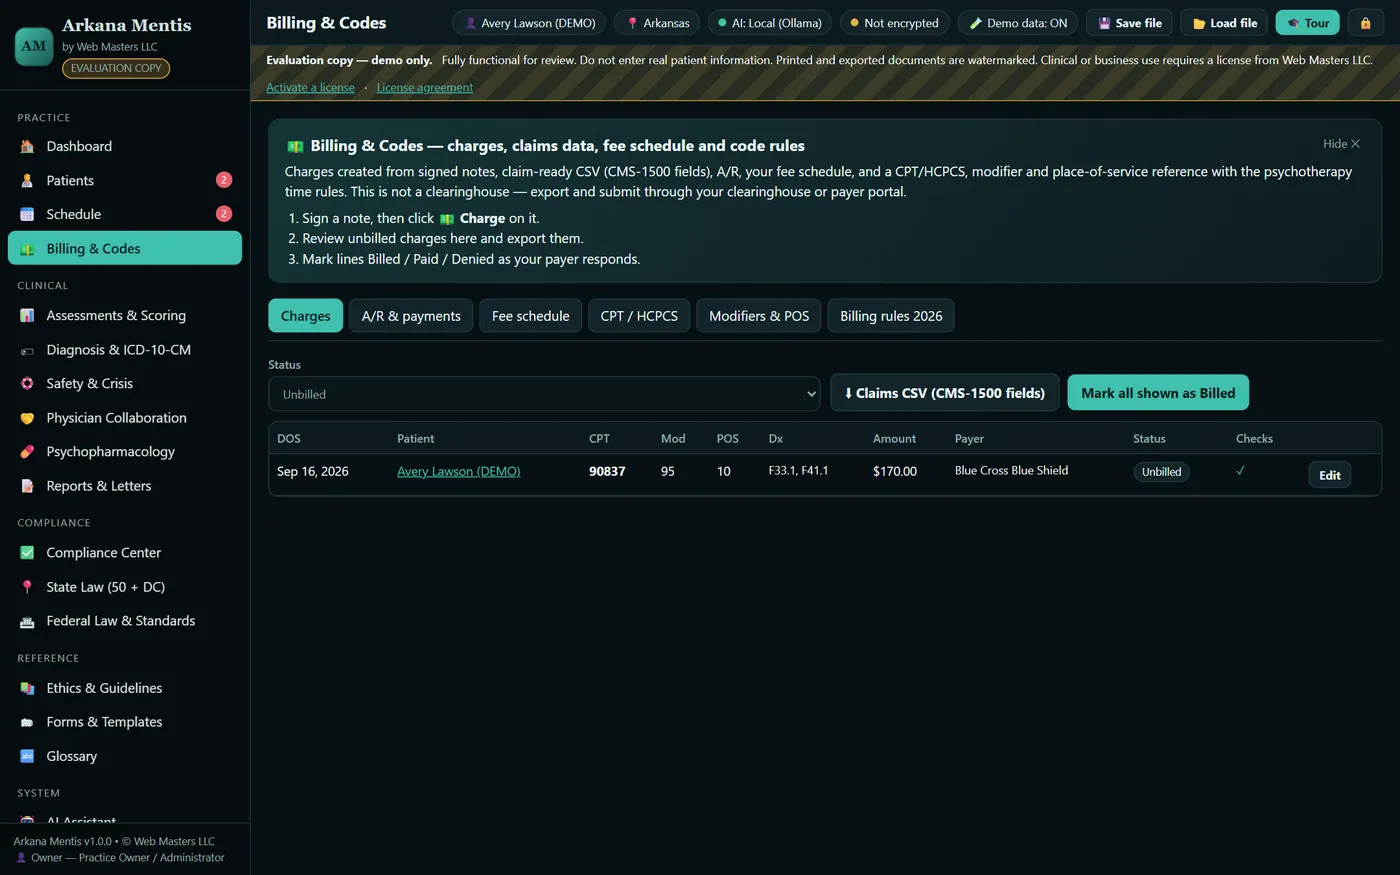Hide the Billing & Codes info banner

pyautogui.click(x=1341, y=144)
